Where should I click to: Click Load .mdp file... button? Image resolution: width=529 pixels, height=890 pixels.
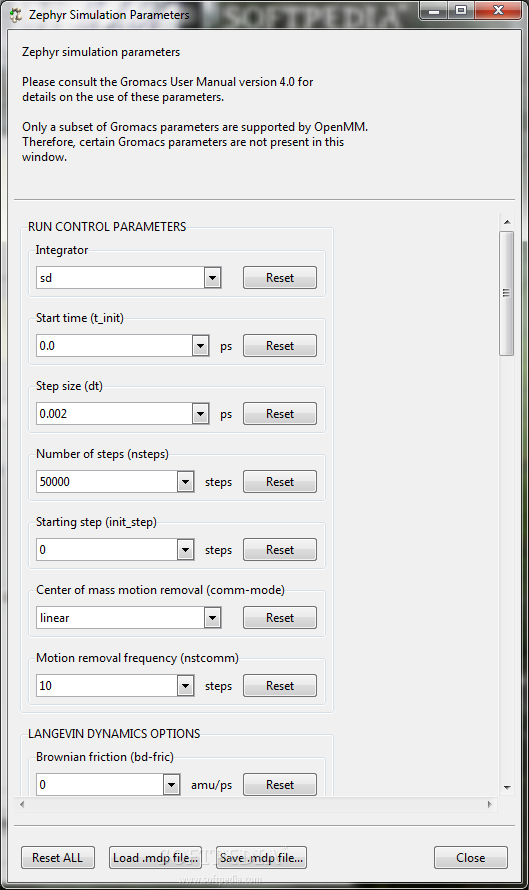click(x=155, y=858)
